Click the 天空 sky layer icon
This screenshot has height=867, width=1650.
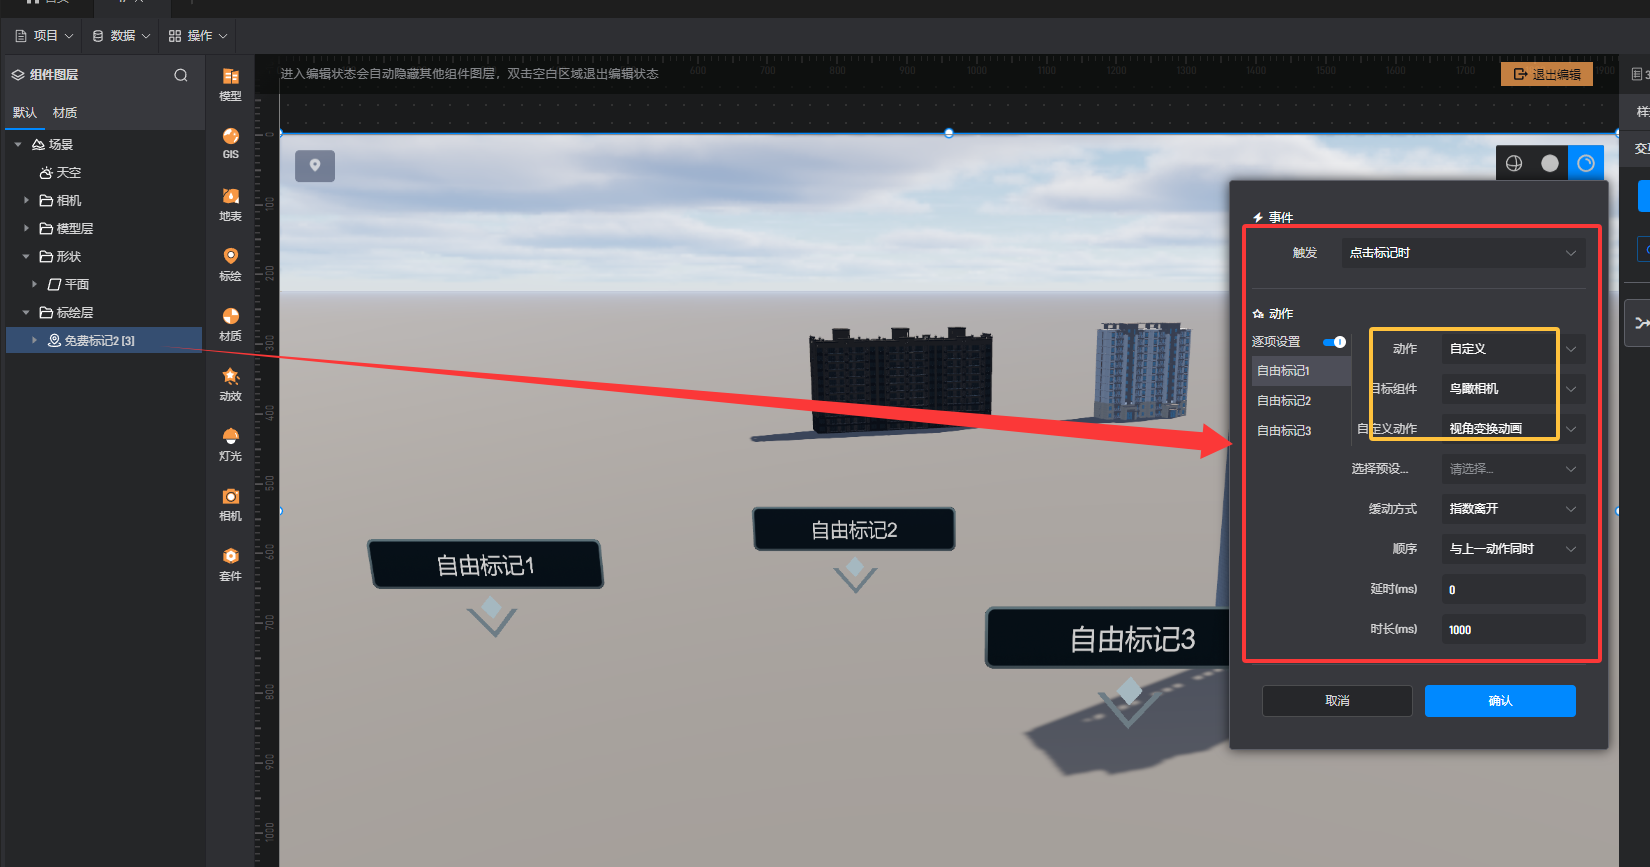coord(46,173)
